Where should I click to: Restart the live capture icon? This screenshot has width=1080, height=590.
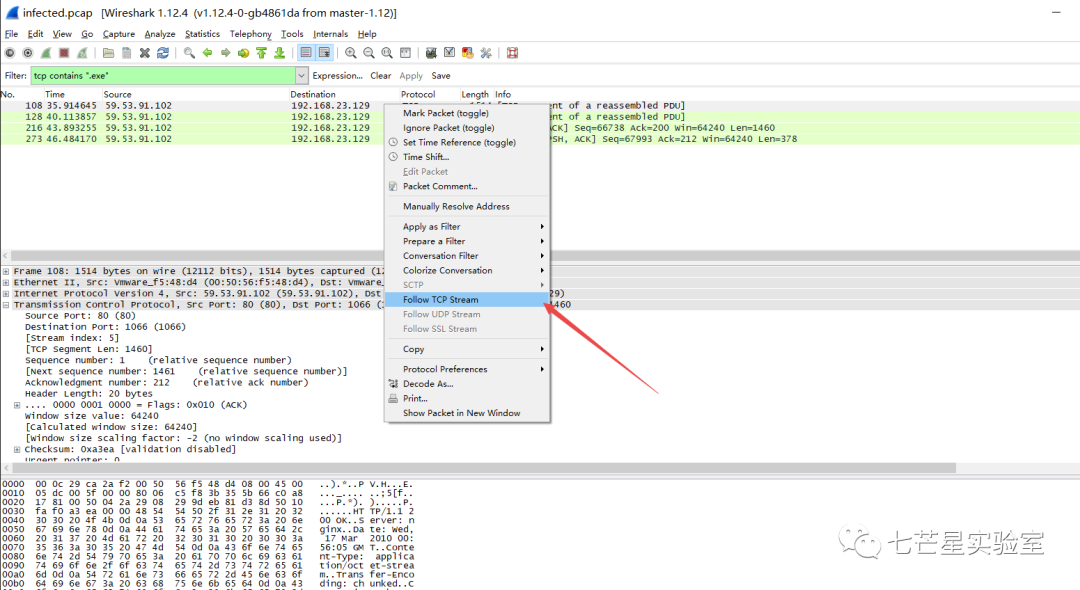coord(82,53)
